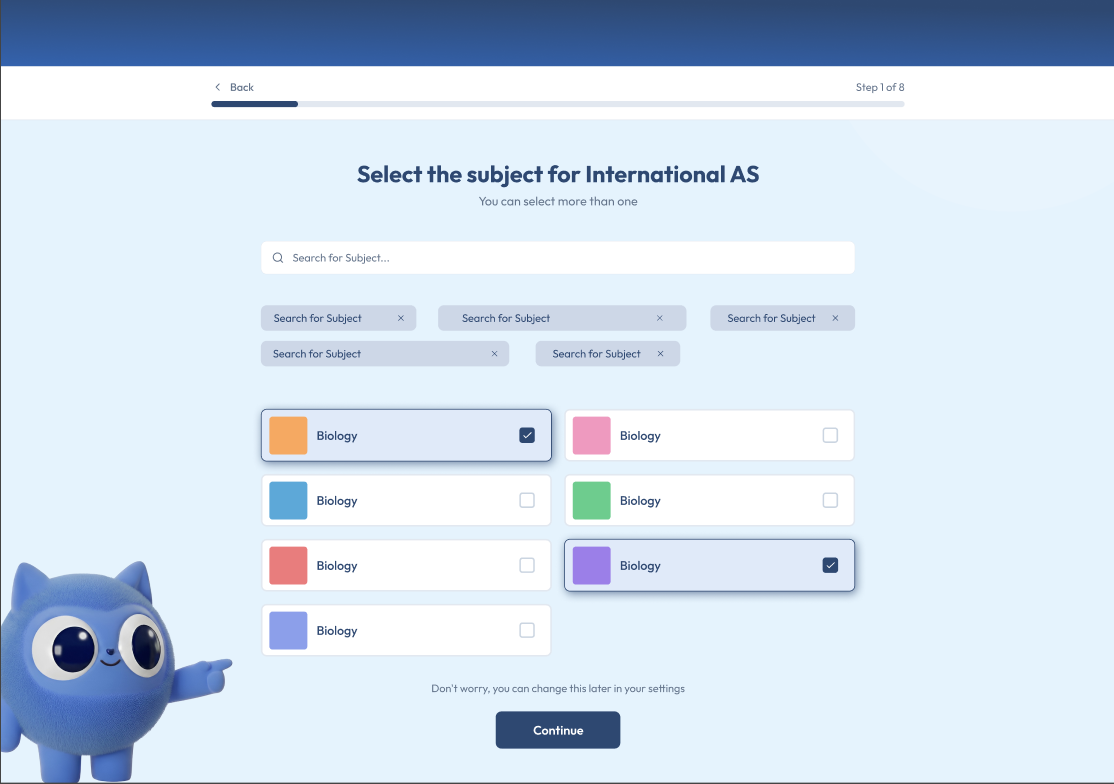Click the back chevron arrow icon
Viewport: 1114px width, 784px height.
(x=218, y=87)
